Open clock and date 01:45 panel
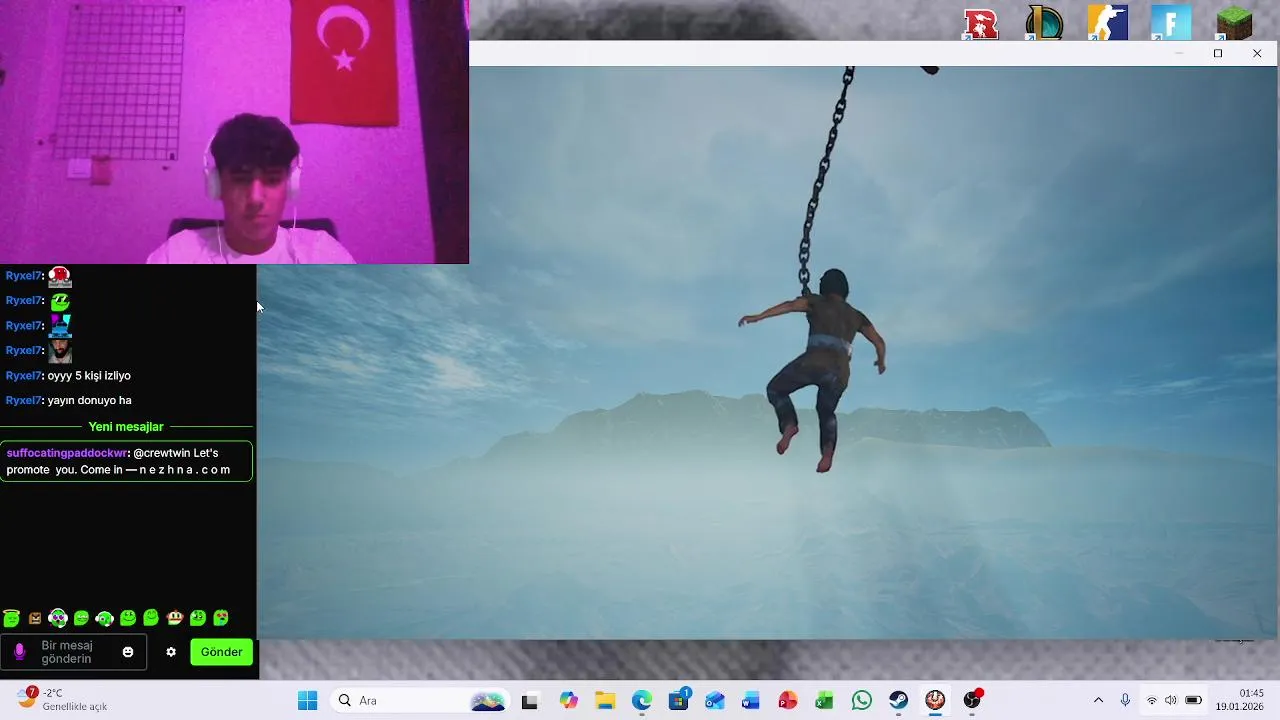The height and width of the screenshot is (720, 1280). pos(1239,700)
